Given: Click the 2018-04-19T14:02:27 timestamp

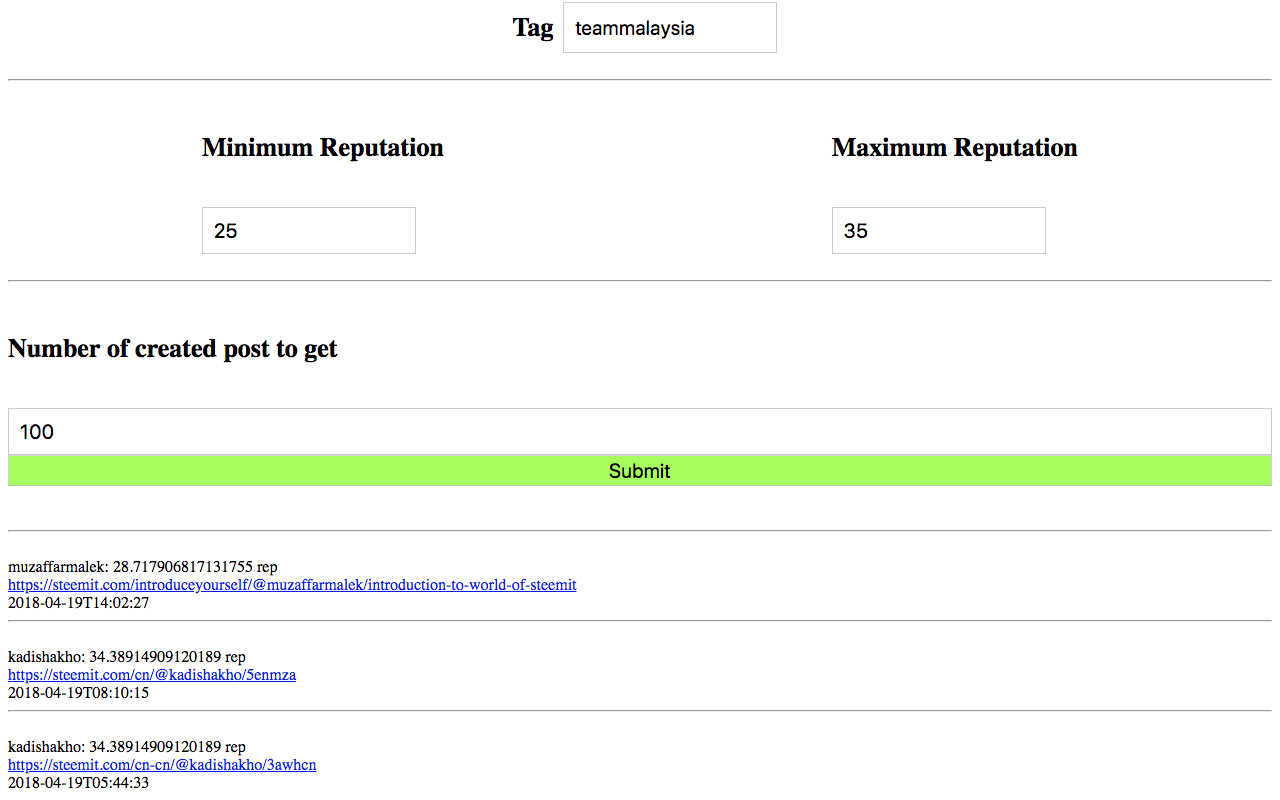Looking at the screenshot, I should pyautogui.click(x=78, y=603).
